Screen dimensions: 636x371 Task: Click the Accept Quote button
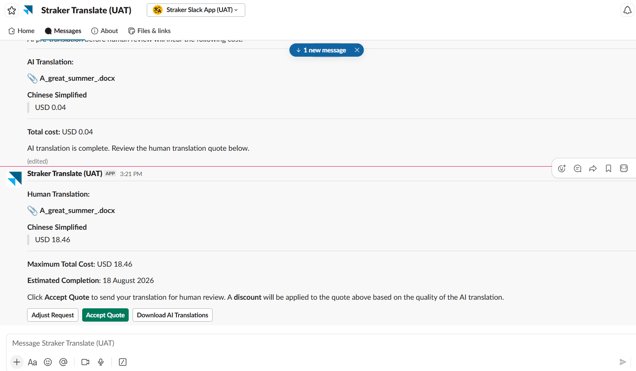click(105, 315)
